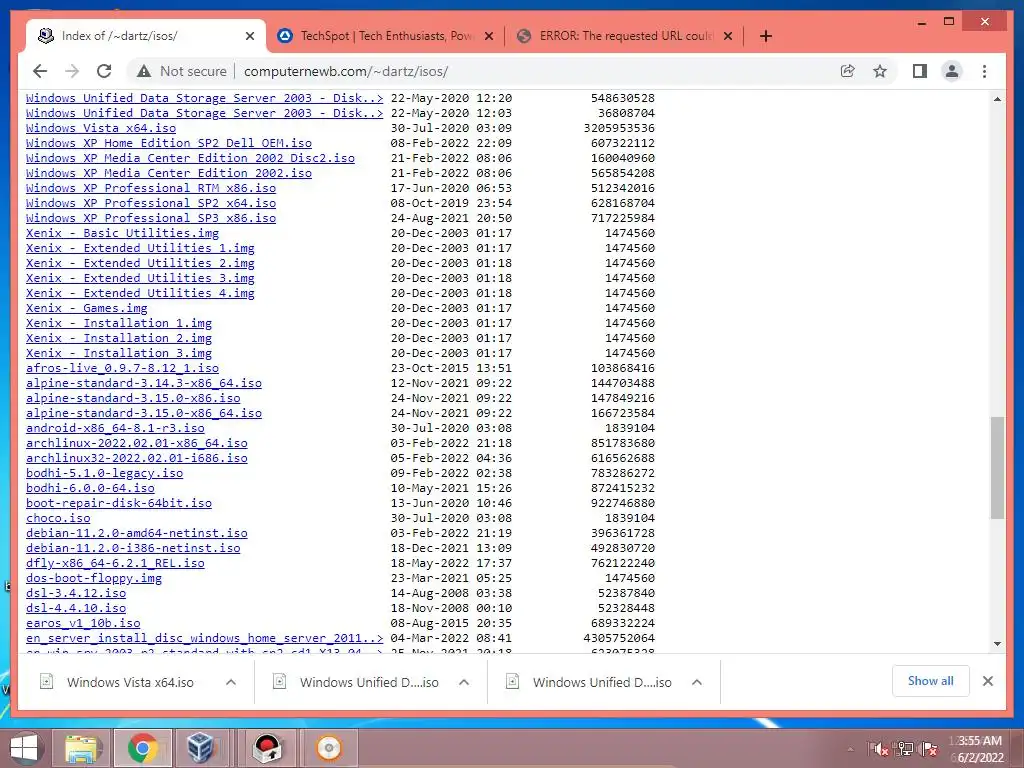Image resolution: width=1024 pixels, height=768 pixels.
Task: Switch to the ERROR requested URL tab
Action: pyautogui.click(x=625, y=36)
